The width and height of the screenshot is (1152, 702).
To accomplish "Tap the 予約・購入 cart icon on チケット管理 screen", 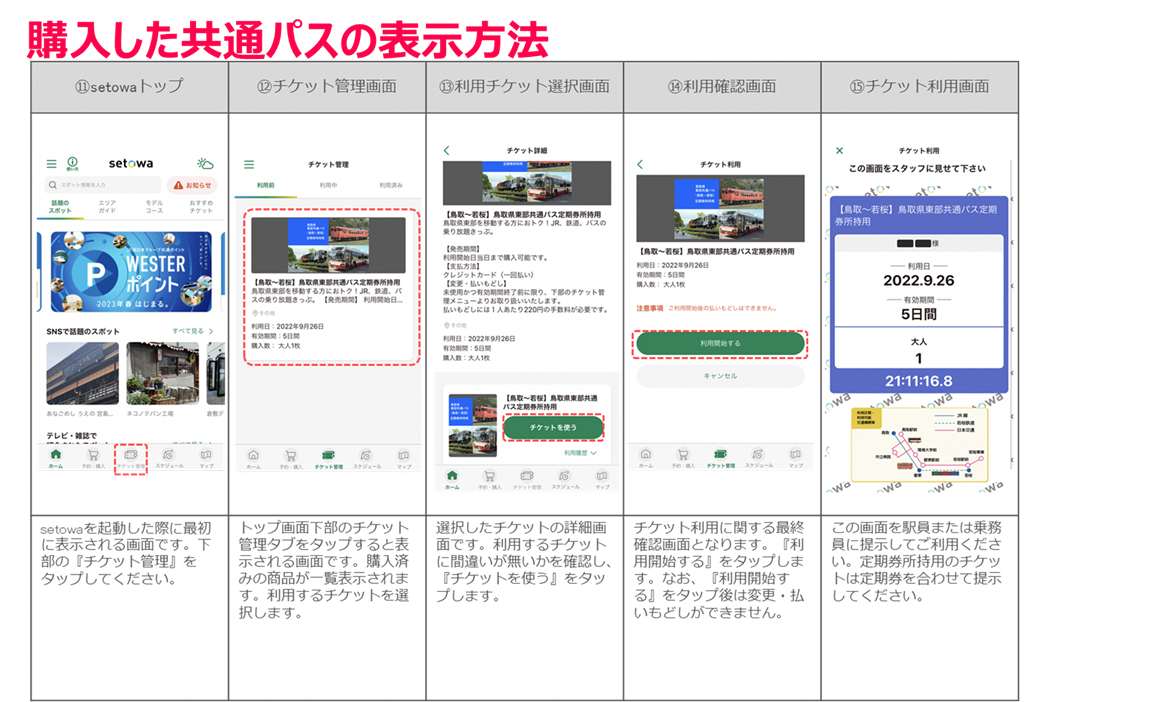I will (x=290, y=460).
